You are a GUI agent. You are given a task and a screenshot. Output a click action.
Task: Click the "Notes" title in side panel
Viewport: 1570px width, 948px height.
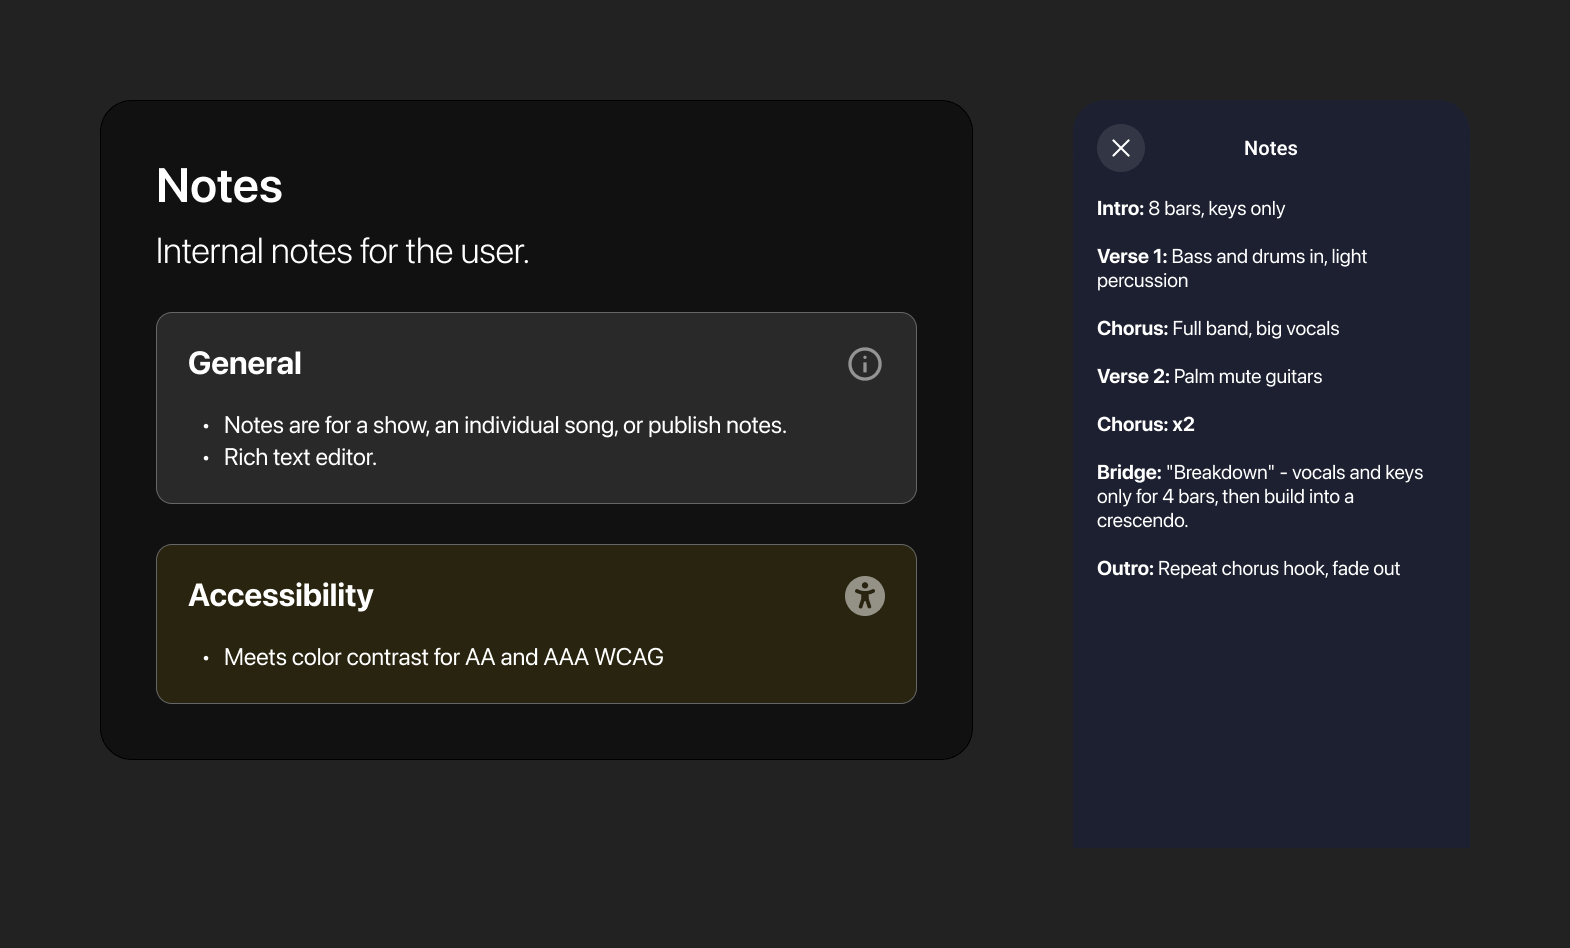pos(1270,148)
